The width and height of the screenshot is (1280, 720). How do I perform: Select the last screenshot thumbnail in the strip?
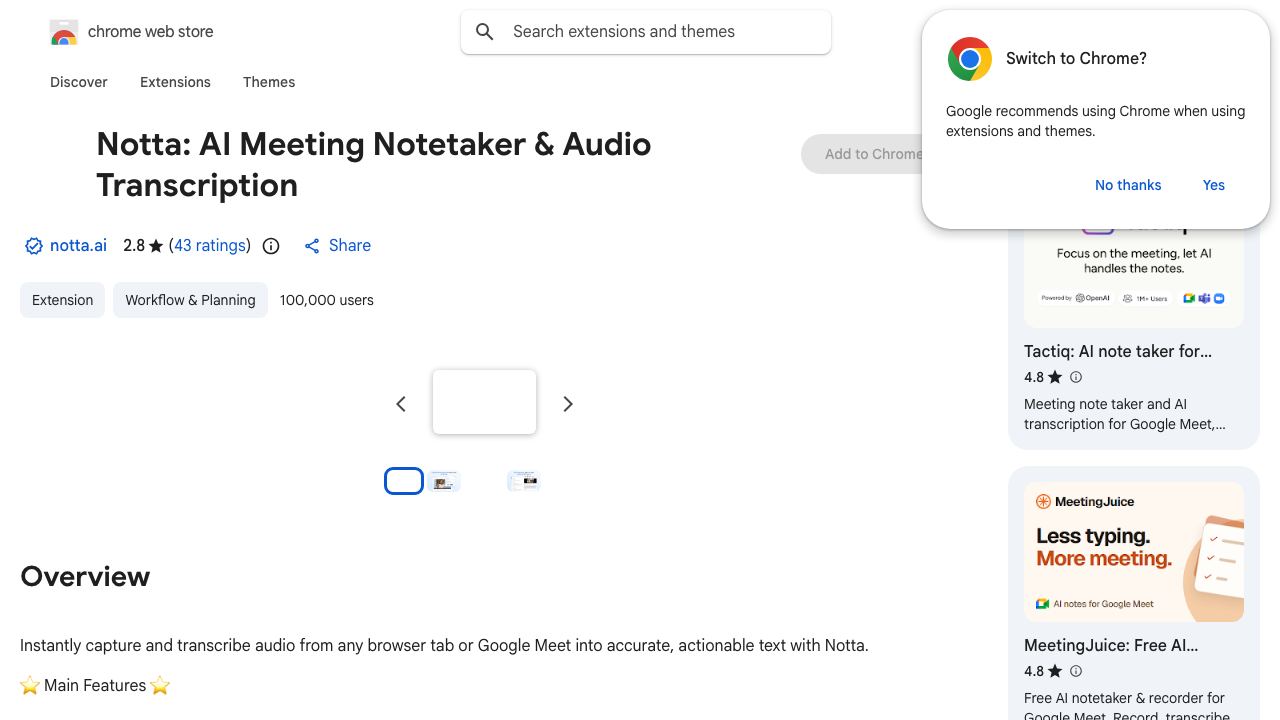tap(524, 481)
